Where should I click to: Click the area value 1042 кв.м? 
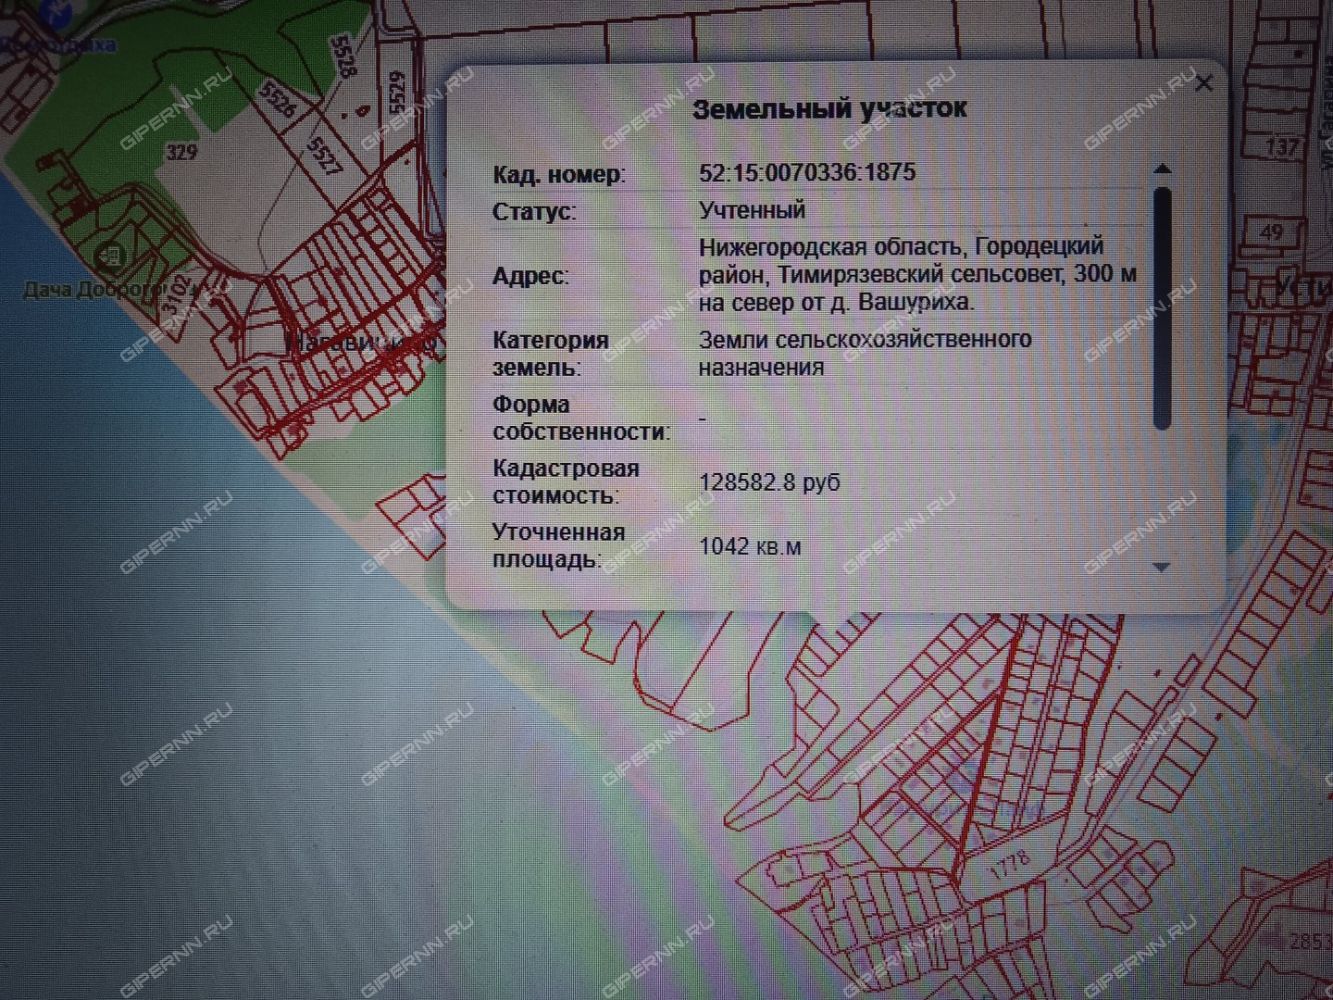tap(749, 546)
